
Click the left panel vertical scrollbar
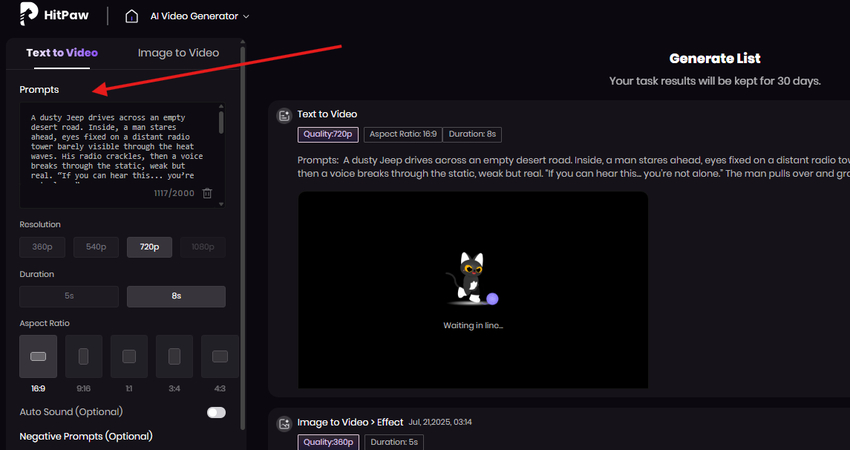point(242,239)
